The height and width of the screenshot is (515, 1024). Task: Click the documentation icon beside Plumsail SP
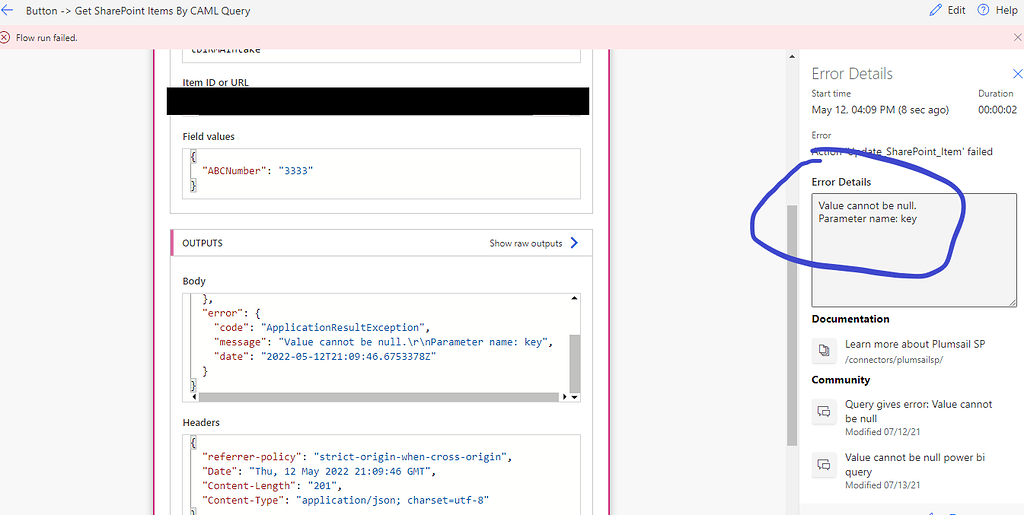(824, 350)
